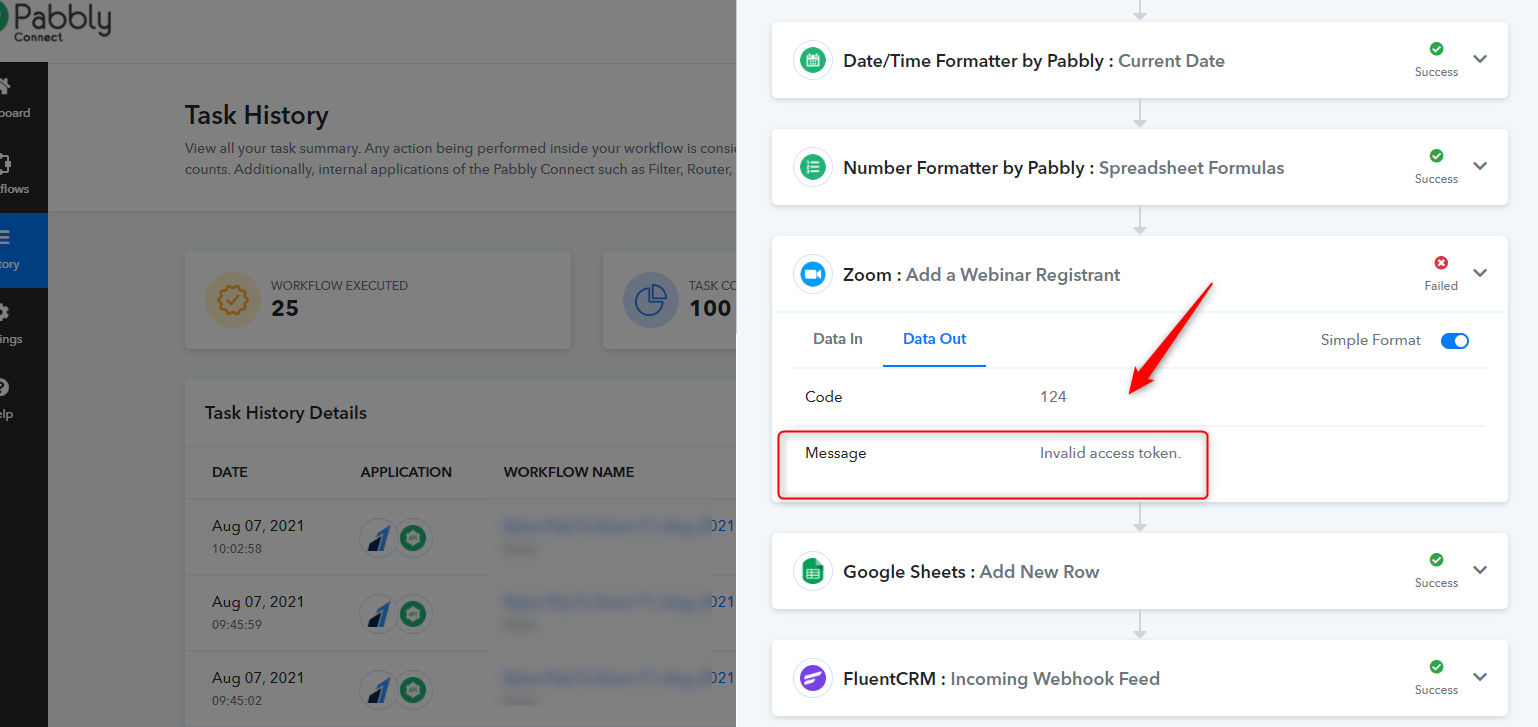Viewport: 1538px width, 727px height.
Task: Open Workflows from the left sidebar icon
Action: (3, 163)
